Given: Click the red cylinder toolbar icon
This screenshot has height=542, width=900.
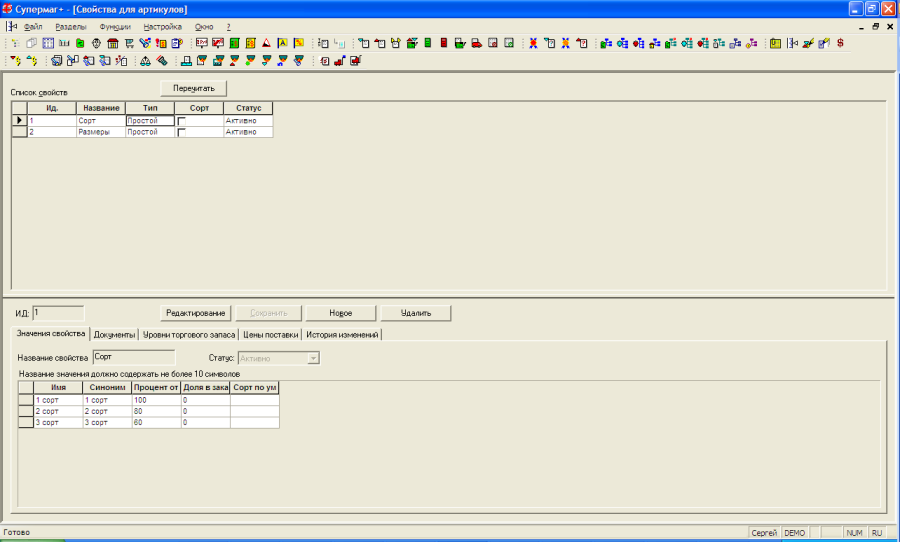Looking at the screenshot, I should click(444, 43).
